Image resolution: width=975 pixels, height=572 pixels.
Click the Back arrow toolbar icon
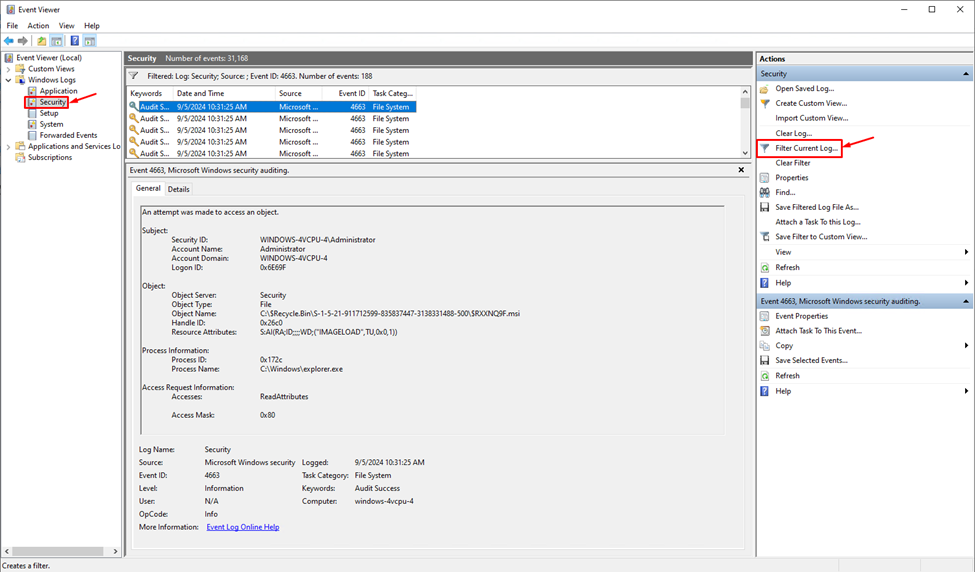point(9,41)
